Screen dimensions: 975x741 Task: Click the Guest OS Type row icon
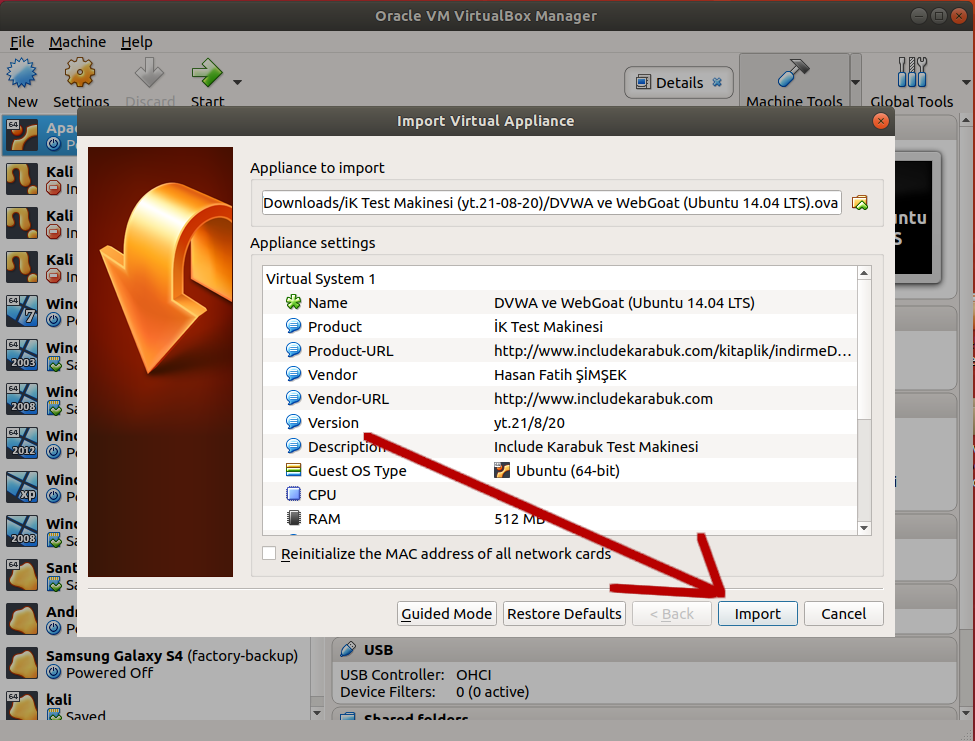click(293, 470)
